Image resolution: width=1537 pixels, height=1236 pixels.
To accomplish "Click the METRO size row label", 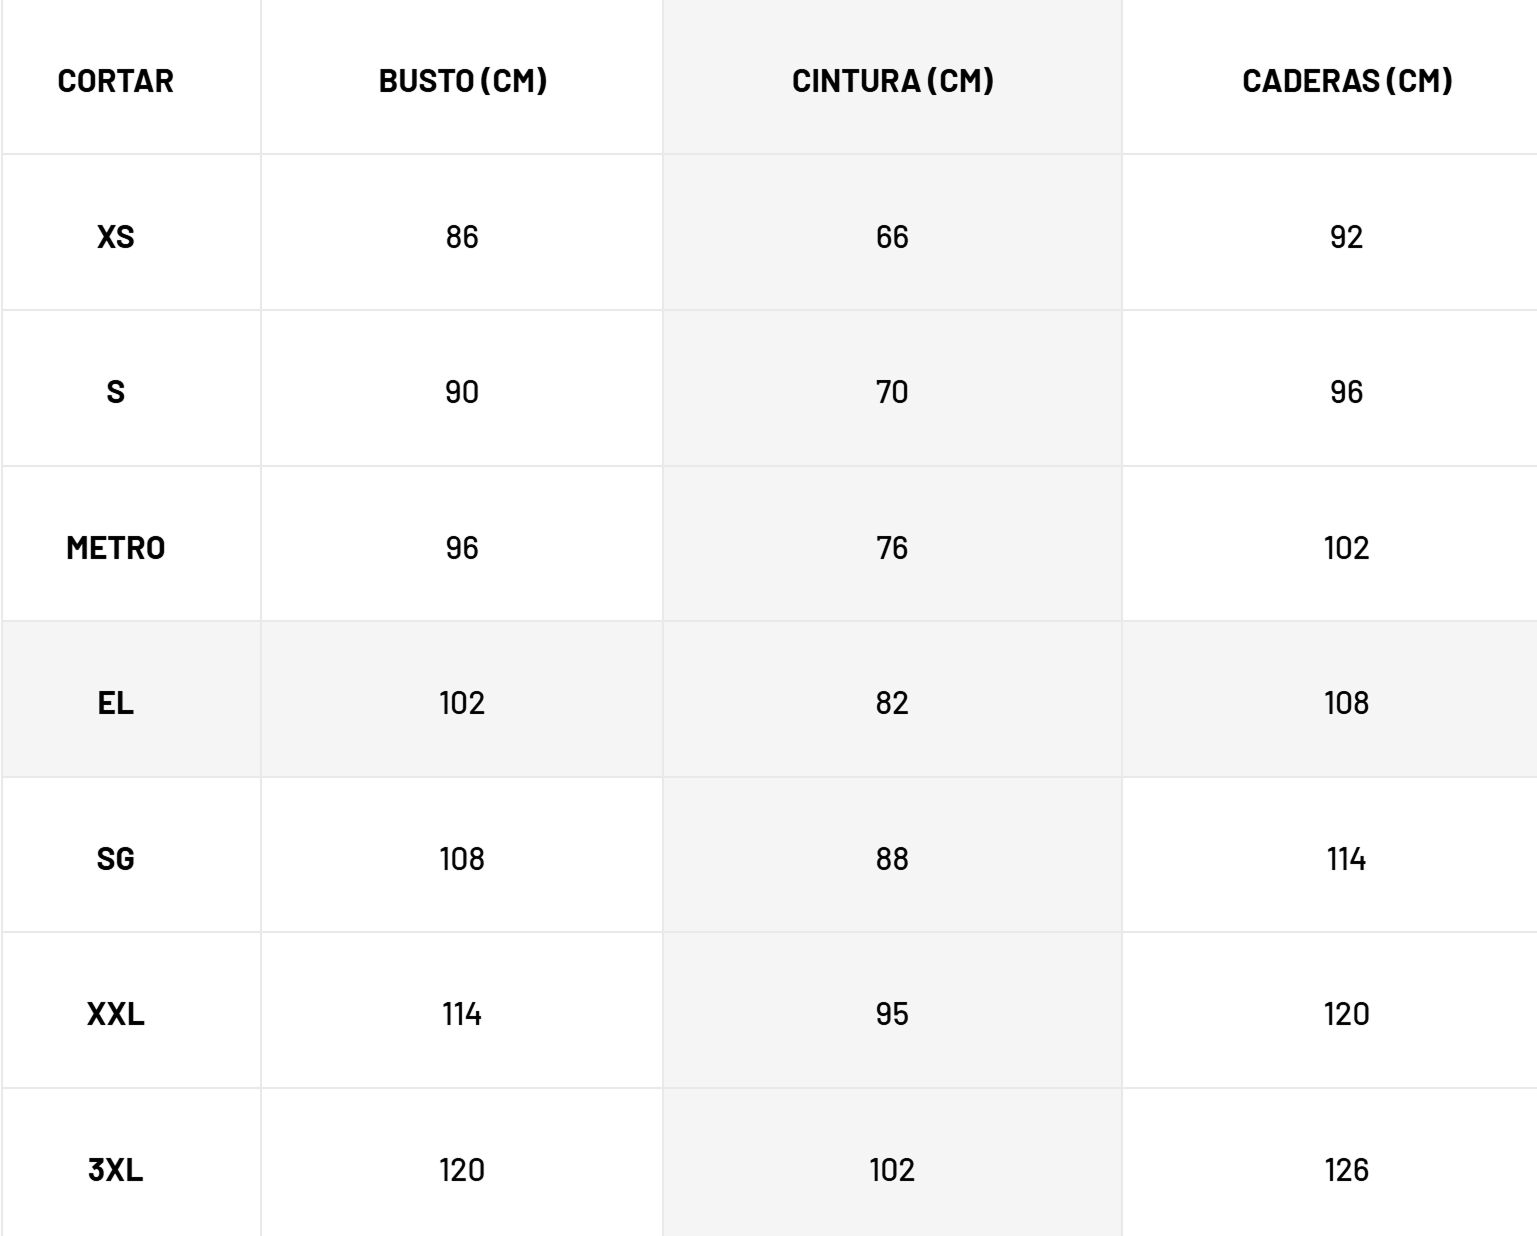I will (115, 548).
